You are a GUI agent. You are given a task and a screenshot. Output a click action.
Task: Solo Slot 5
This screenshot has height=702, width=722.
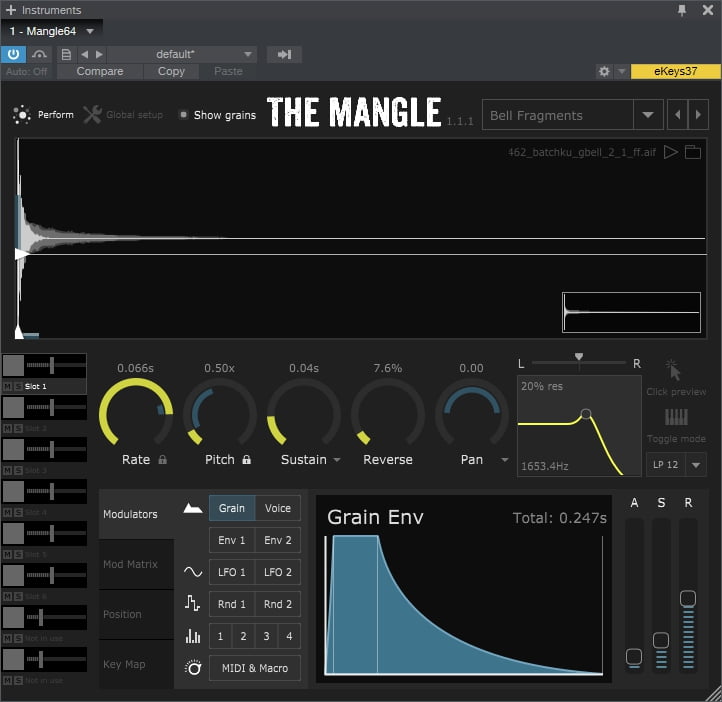18,555
